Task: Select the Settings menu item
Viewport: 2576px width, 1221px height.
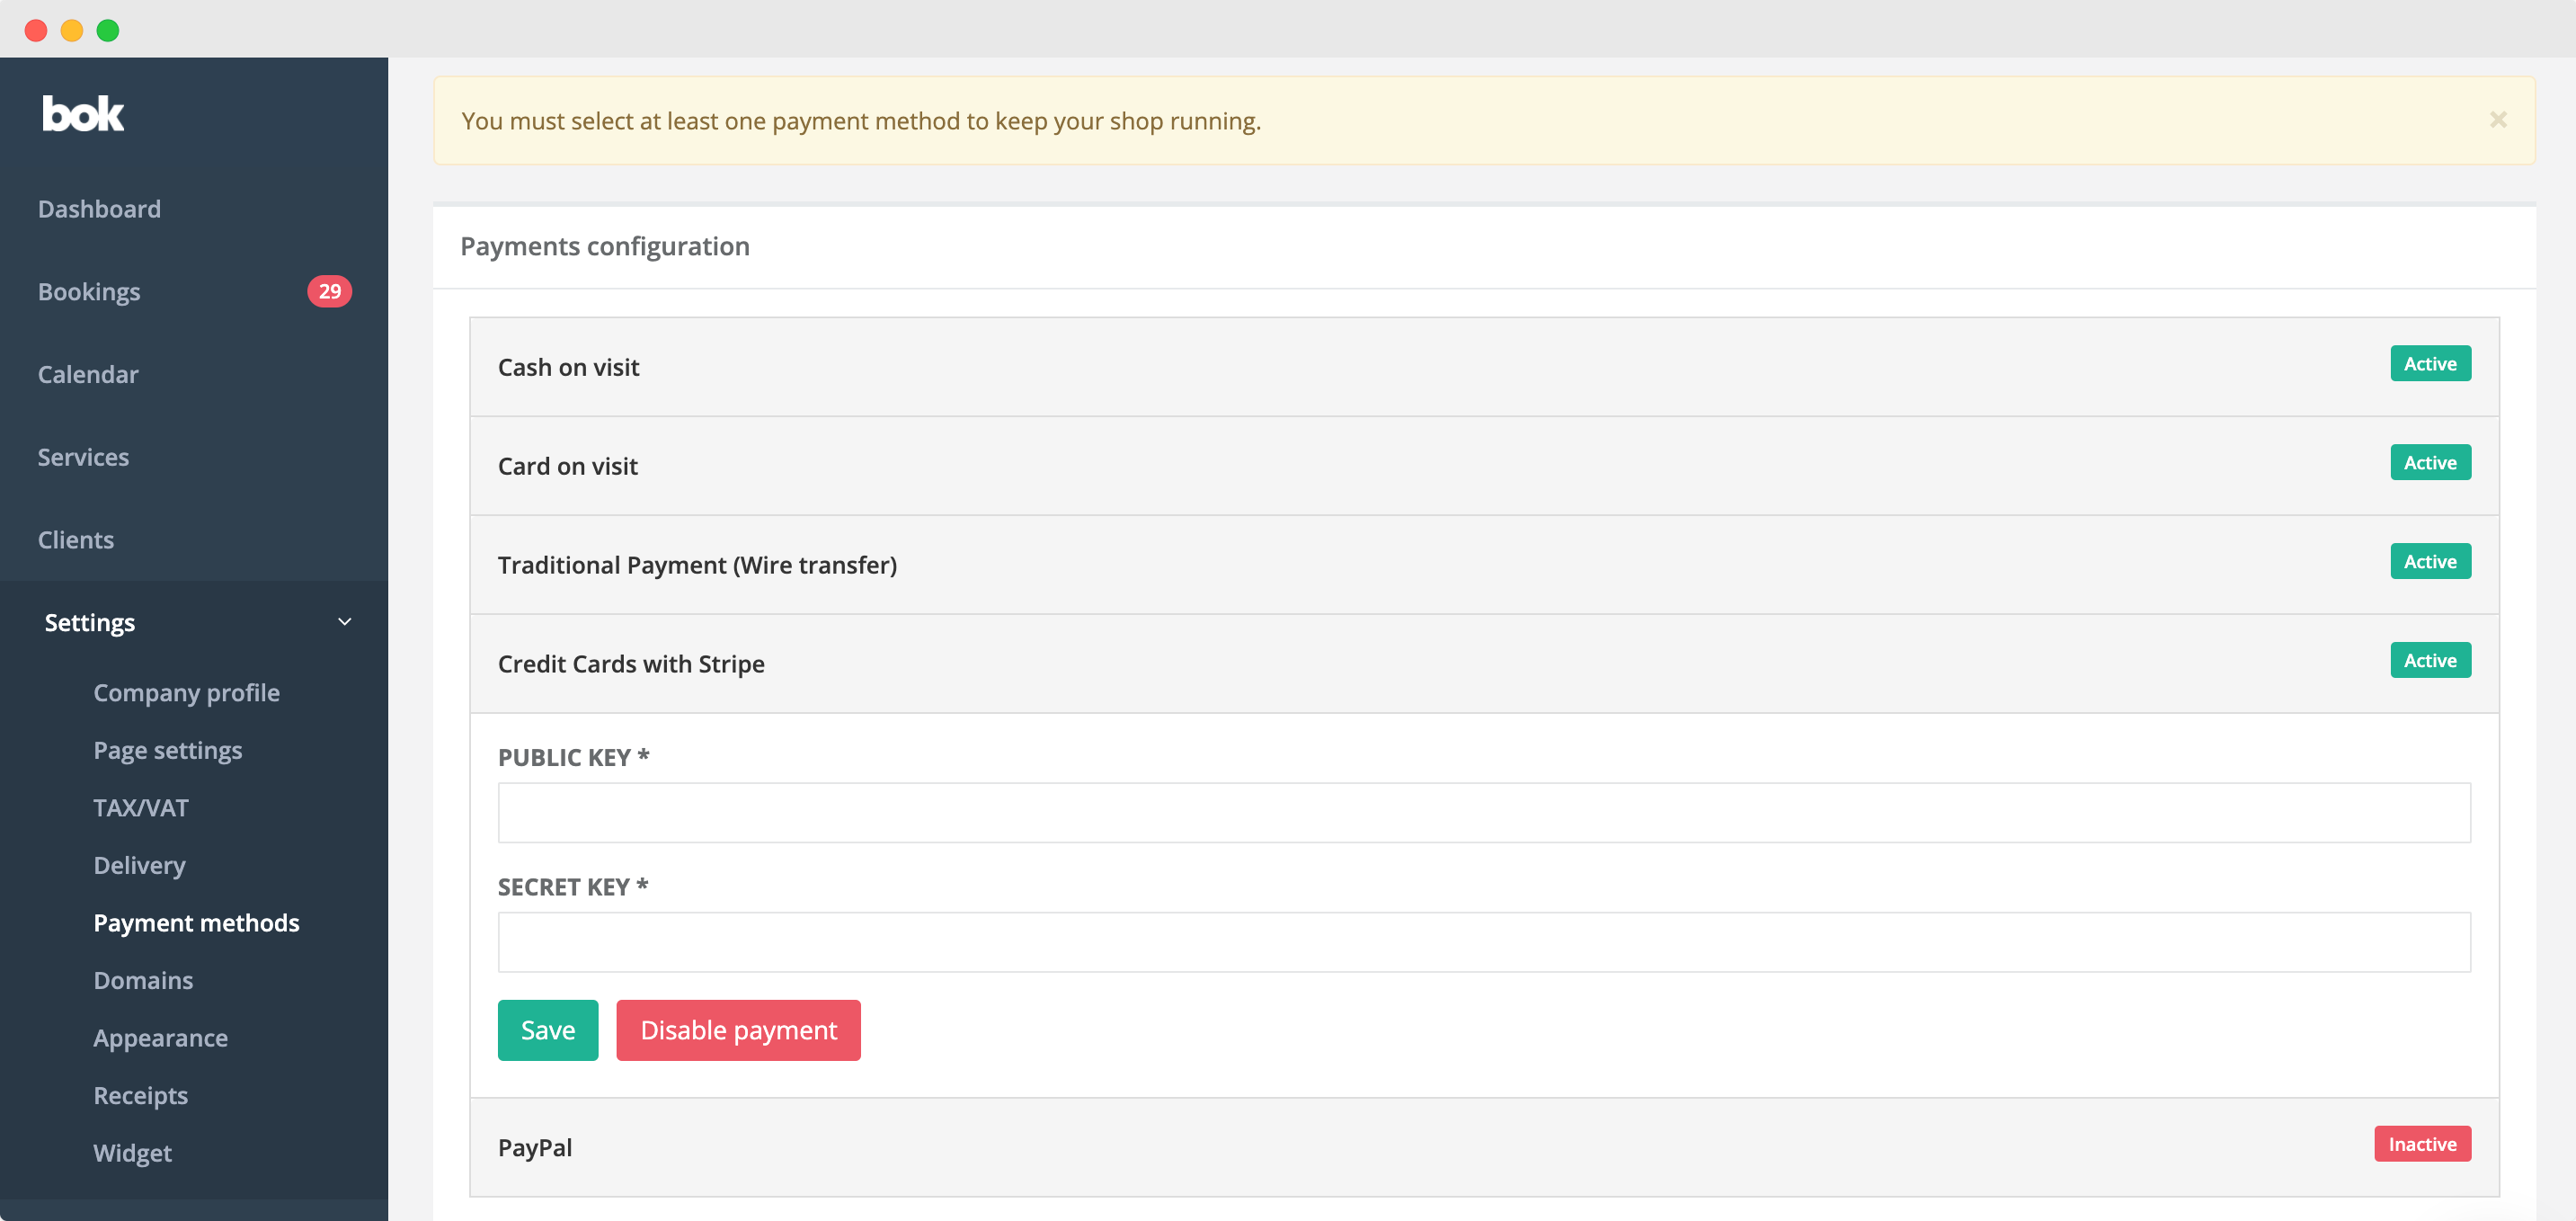Action: pos(90,622)
